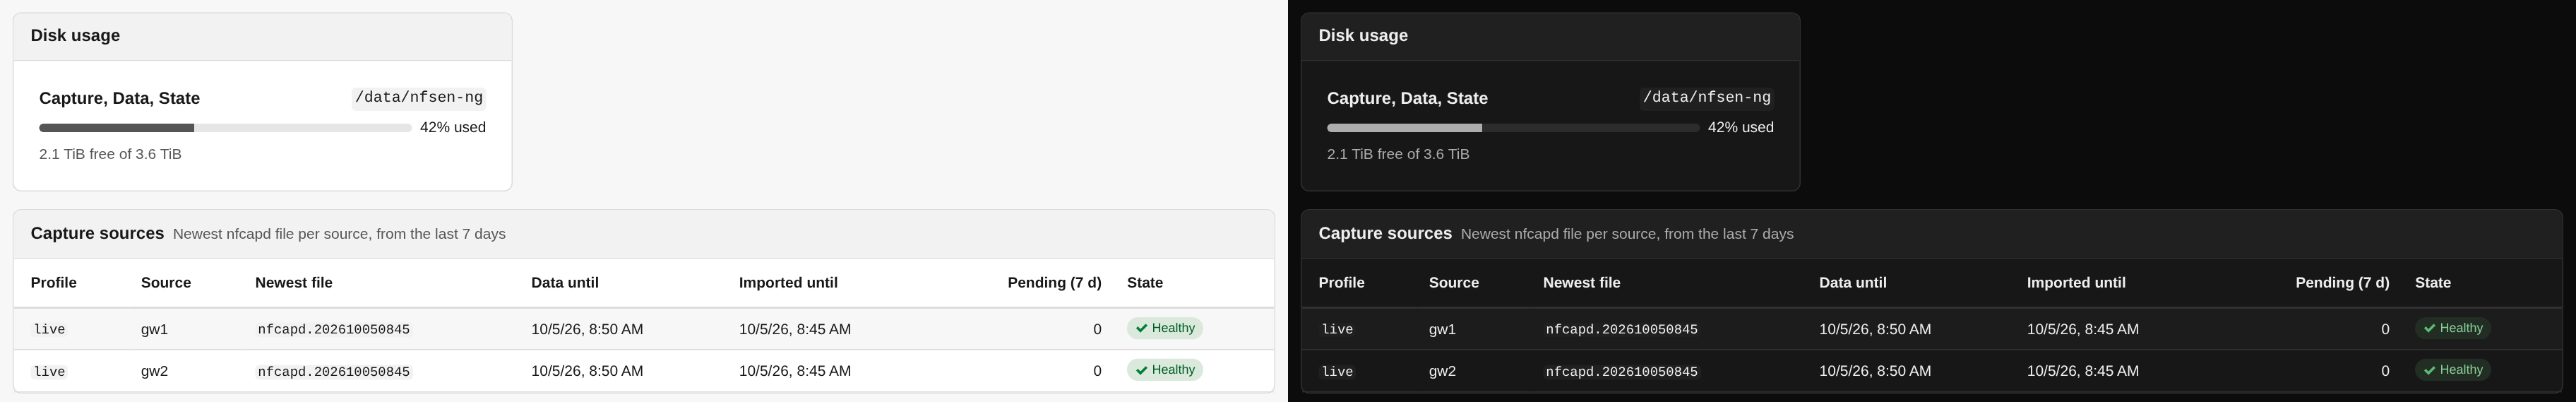Click 'live' profile in gw1 row, dark table
Screen dimensions: 2576x402
pyautogui.click(x=1338, y=329)
